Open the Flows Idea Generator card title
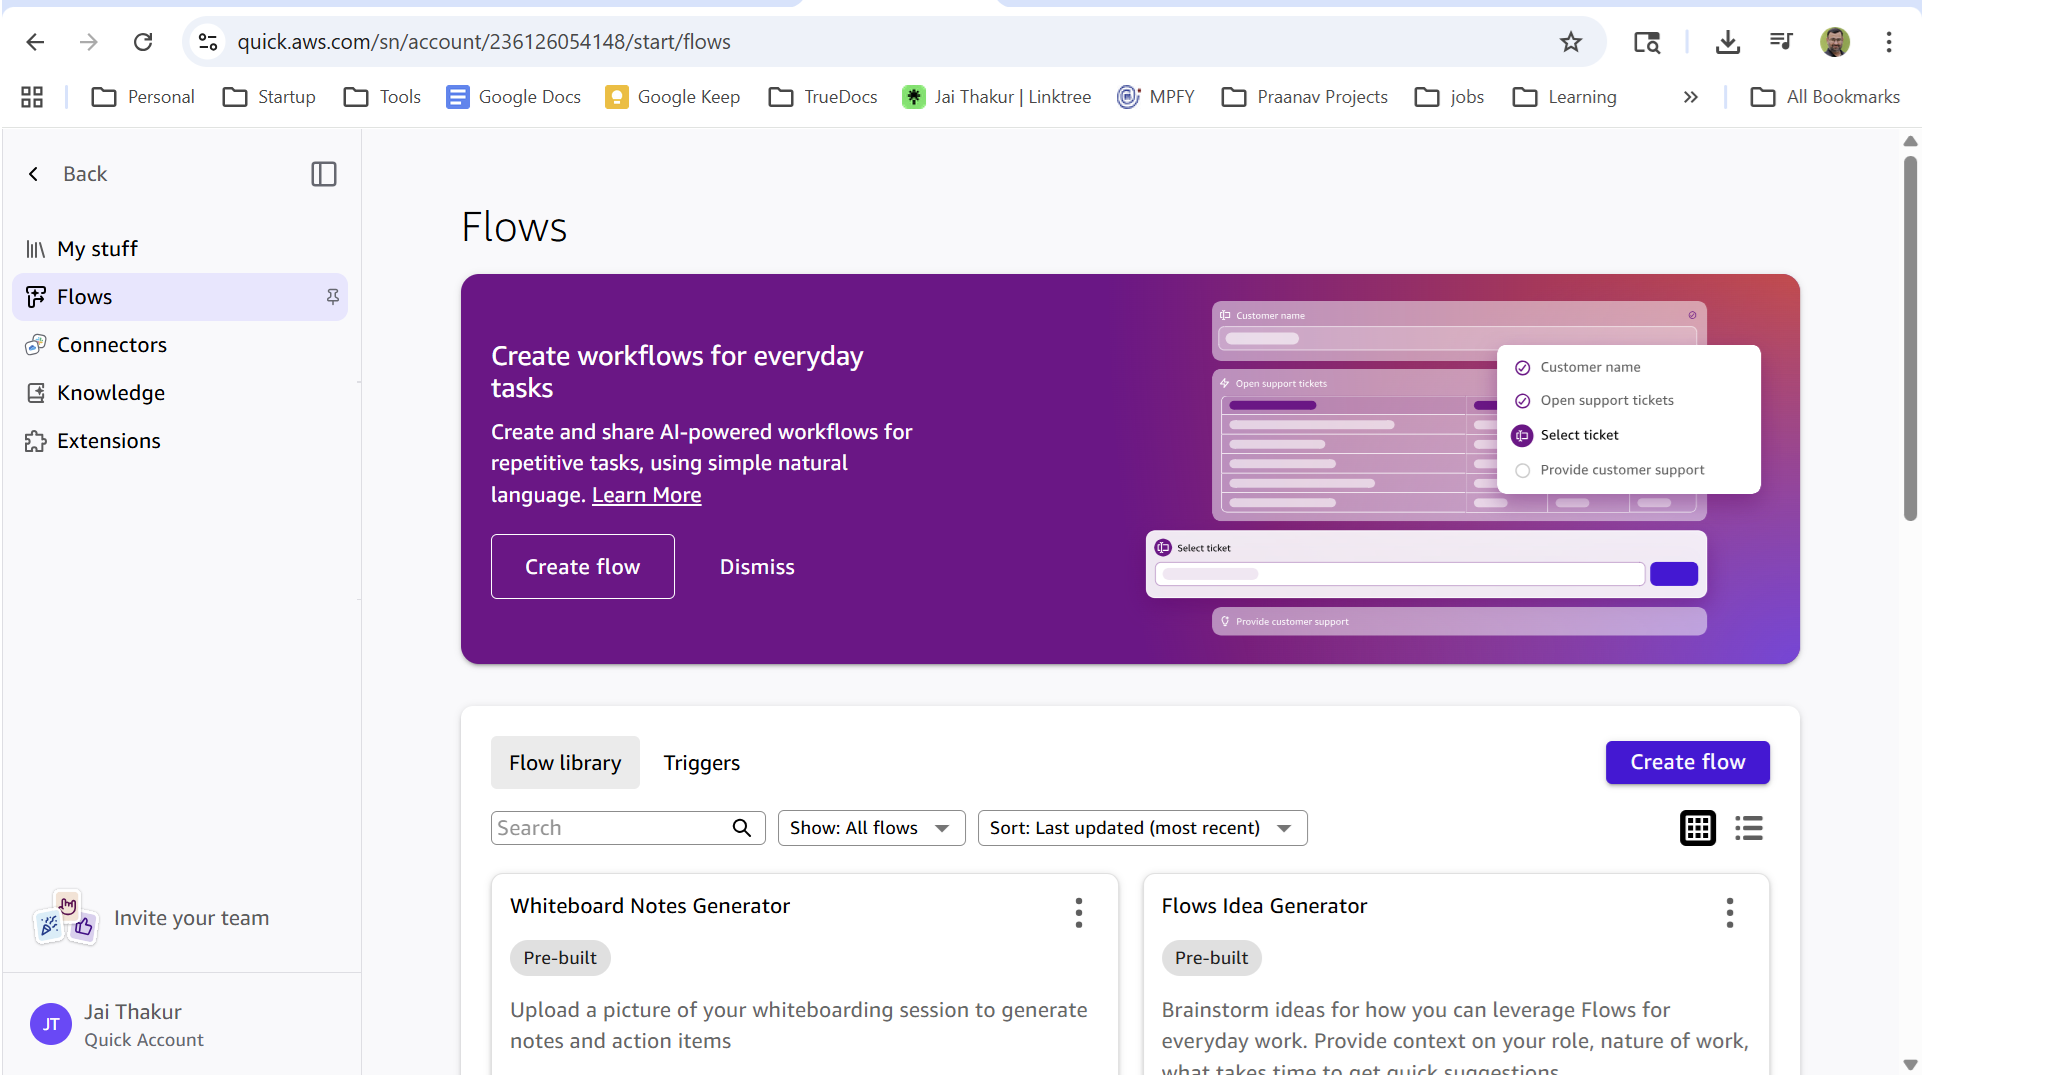This screenshot has height=1075, width=2055. pyautogui.click(x=1264, y=906)
